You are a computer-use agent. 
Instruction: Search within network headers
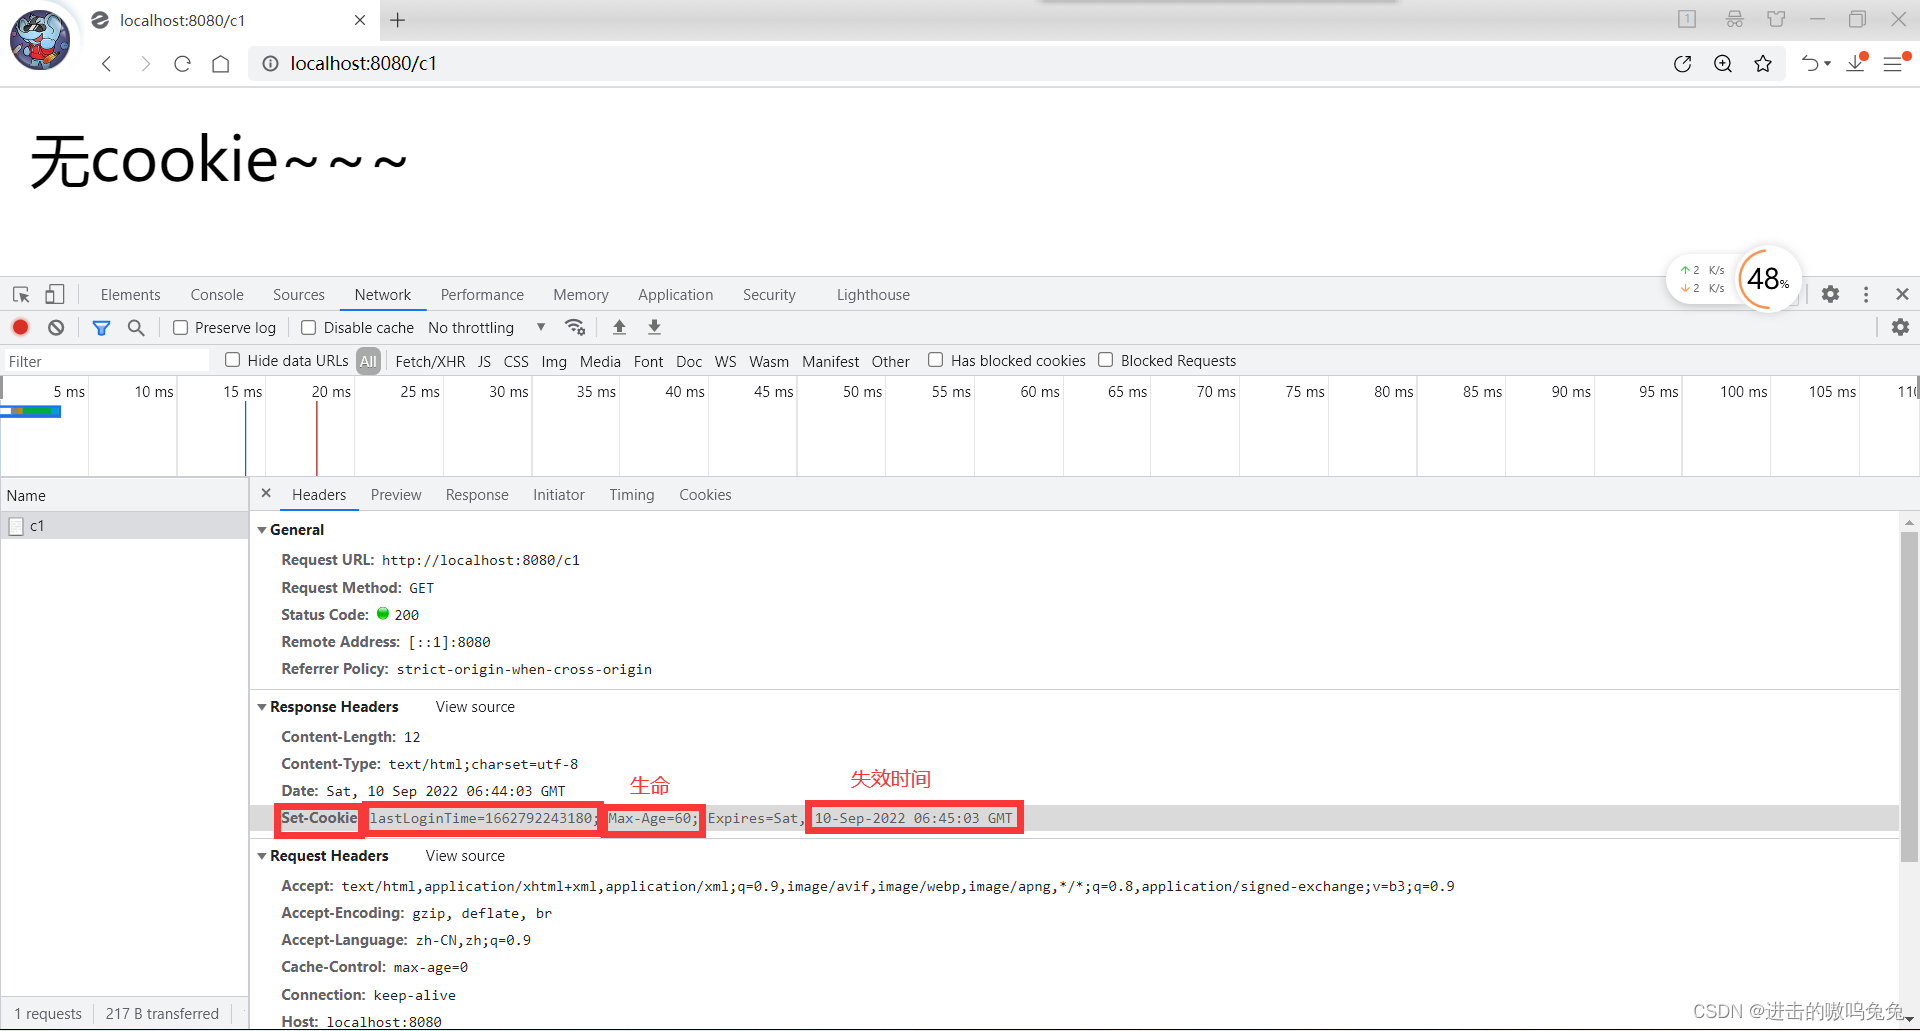(136, 327)
